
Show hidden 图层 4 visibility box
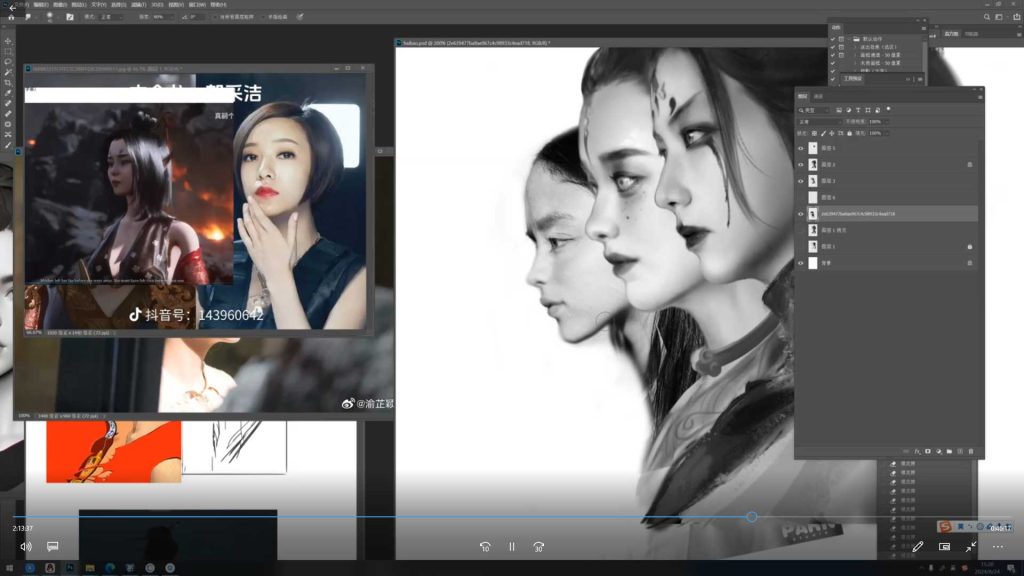[x=801, y=197]
